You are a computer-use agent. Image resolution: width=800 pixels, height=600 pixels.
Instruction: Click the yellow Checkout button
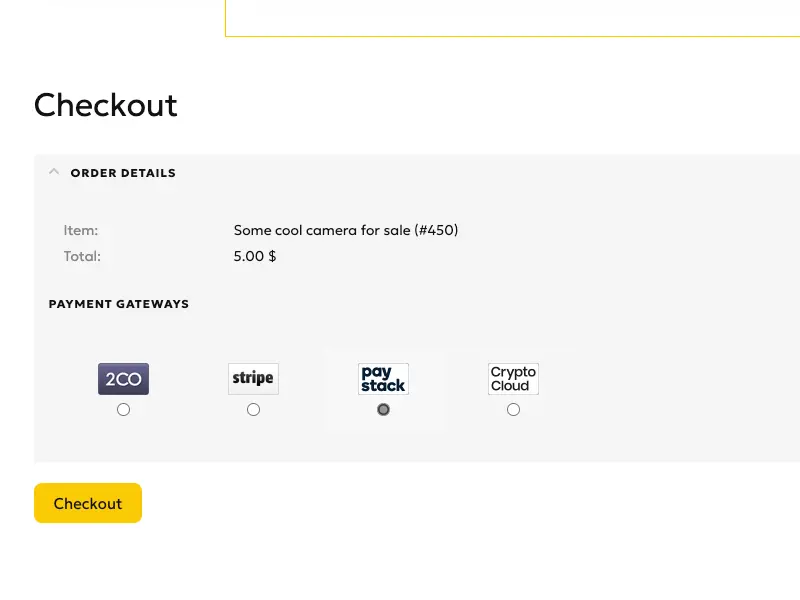tap(88, 503)
